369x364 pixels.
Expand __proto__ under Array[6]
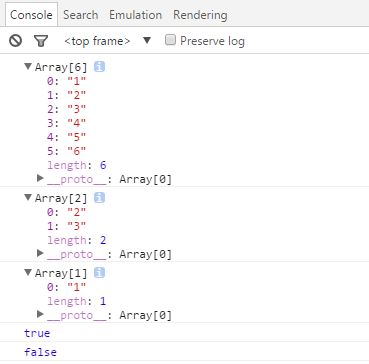coord(40,178)
